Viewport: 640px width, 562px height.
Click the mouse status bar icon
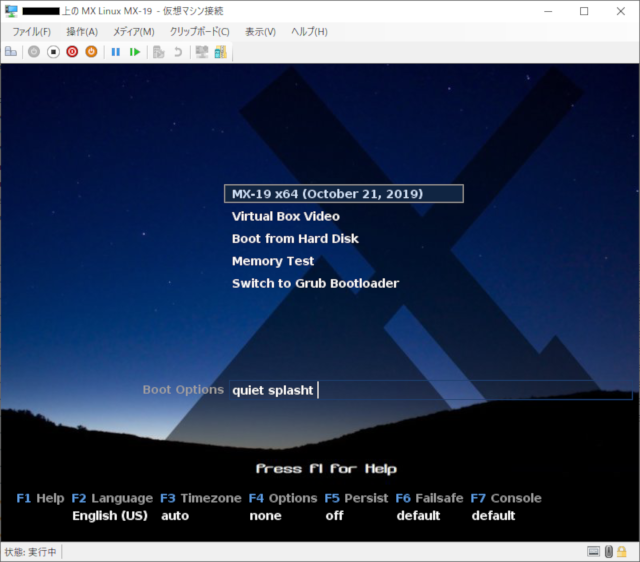click(609, 552)
